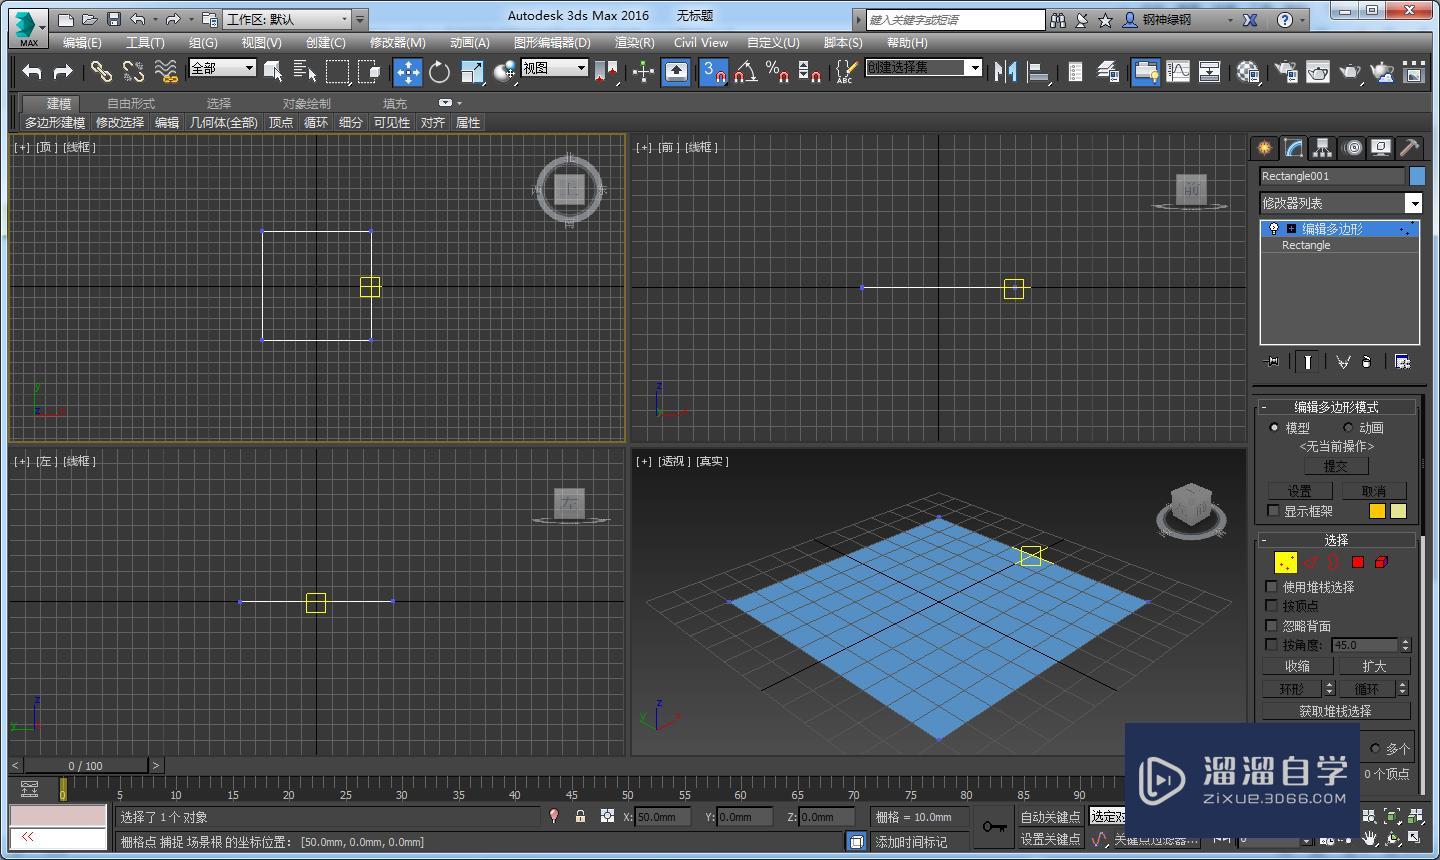Open the 视图 reference coordinate dropdown
1440x860 pixels.
(554, 68)
